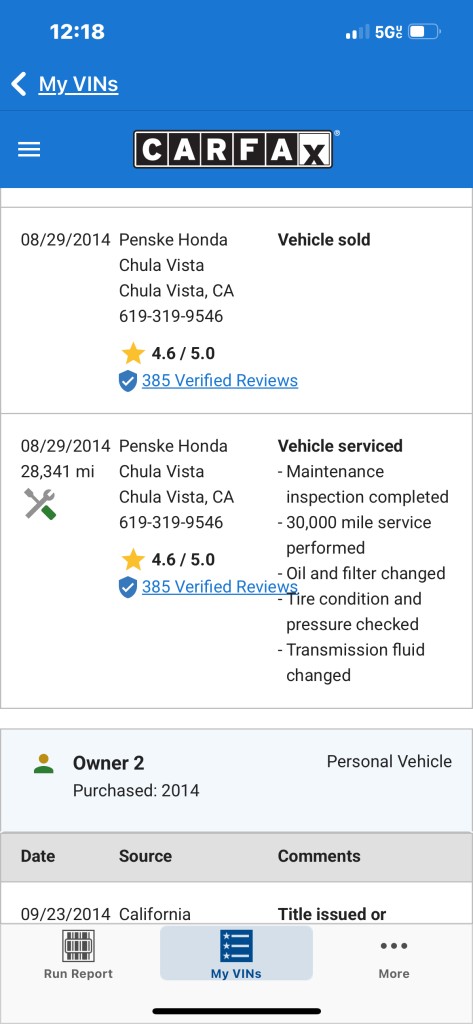This screenshot has width=473, height=1024.
Task: Switch to the Run Report tab
Action: click(x=78, y=953)
